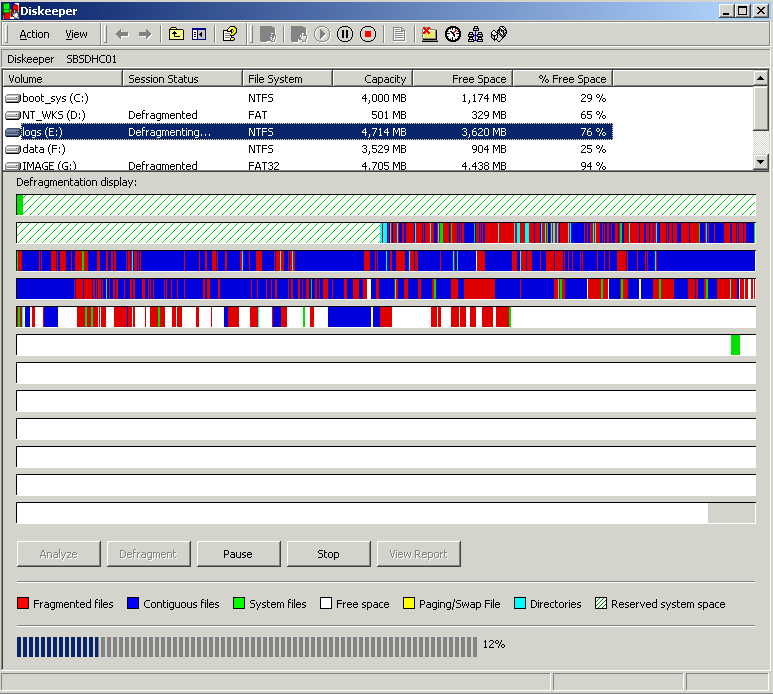The height and width of the screenshot is (694, 773).
Task: Click the greyed Analyze volume toolbar icon
Action: pos(268,35)
